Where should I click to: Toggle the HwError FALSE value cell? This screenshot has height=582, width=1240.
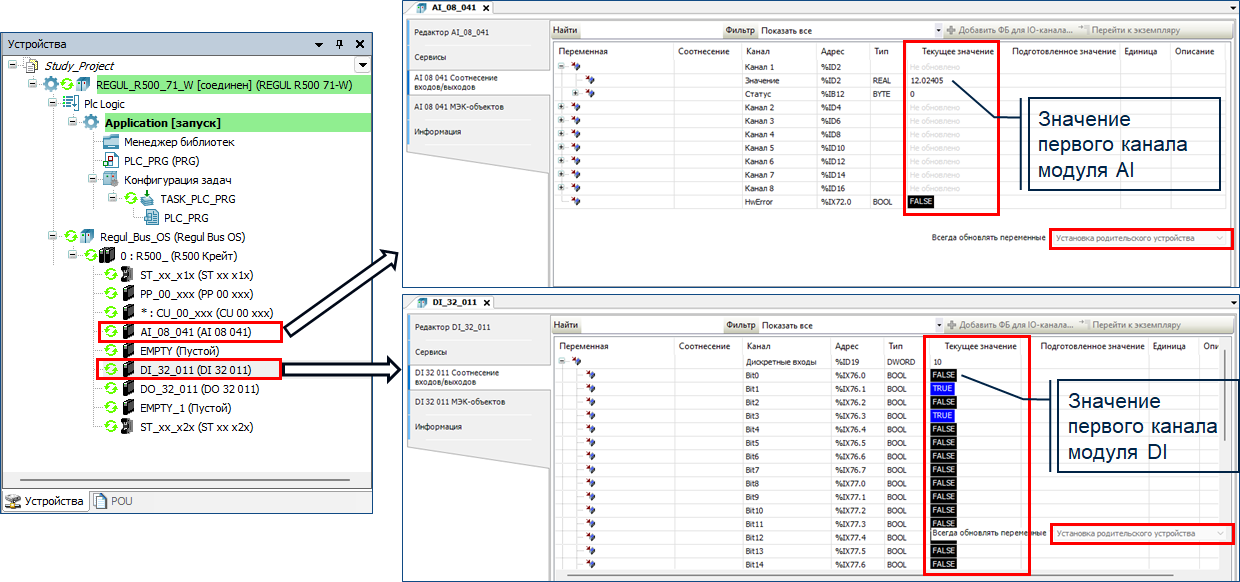(x=922, y=201)
